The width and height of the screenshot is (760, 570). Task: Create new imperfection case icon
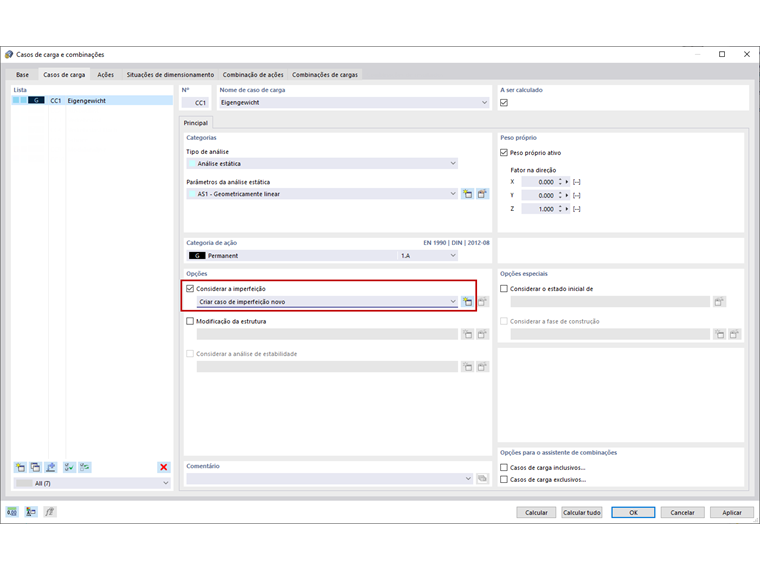coord(467,301)
